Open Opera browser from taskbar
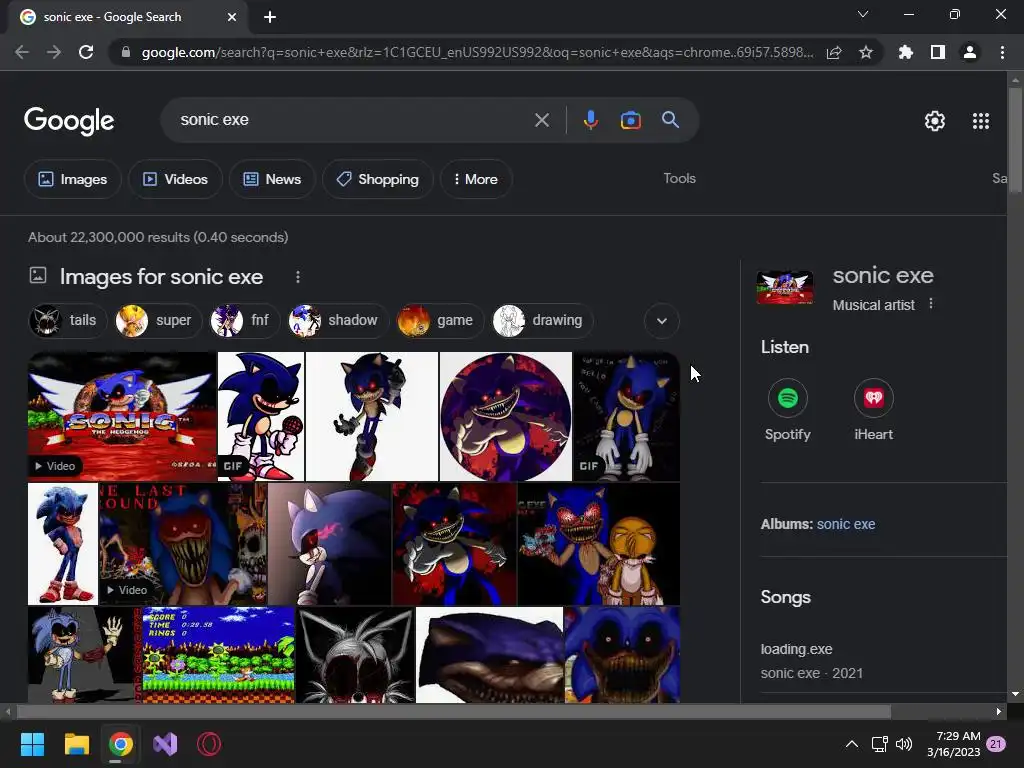The image size is (1024, 768). click(x=209, y=744)
